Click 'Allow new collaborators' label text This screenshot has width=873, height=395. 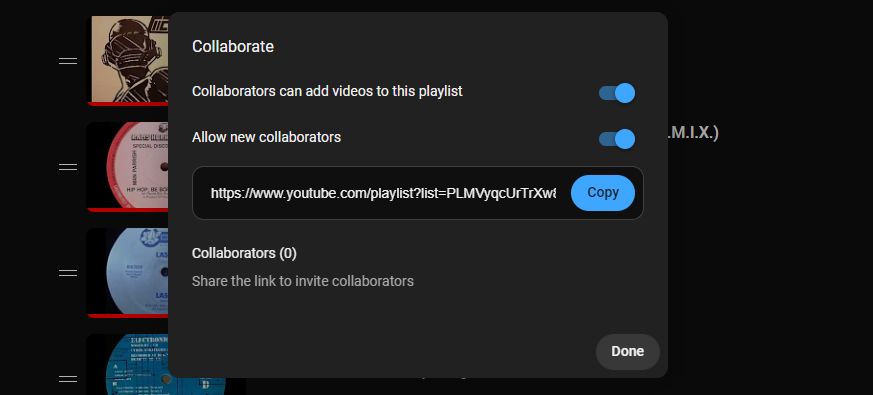click(266, 137)
